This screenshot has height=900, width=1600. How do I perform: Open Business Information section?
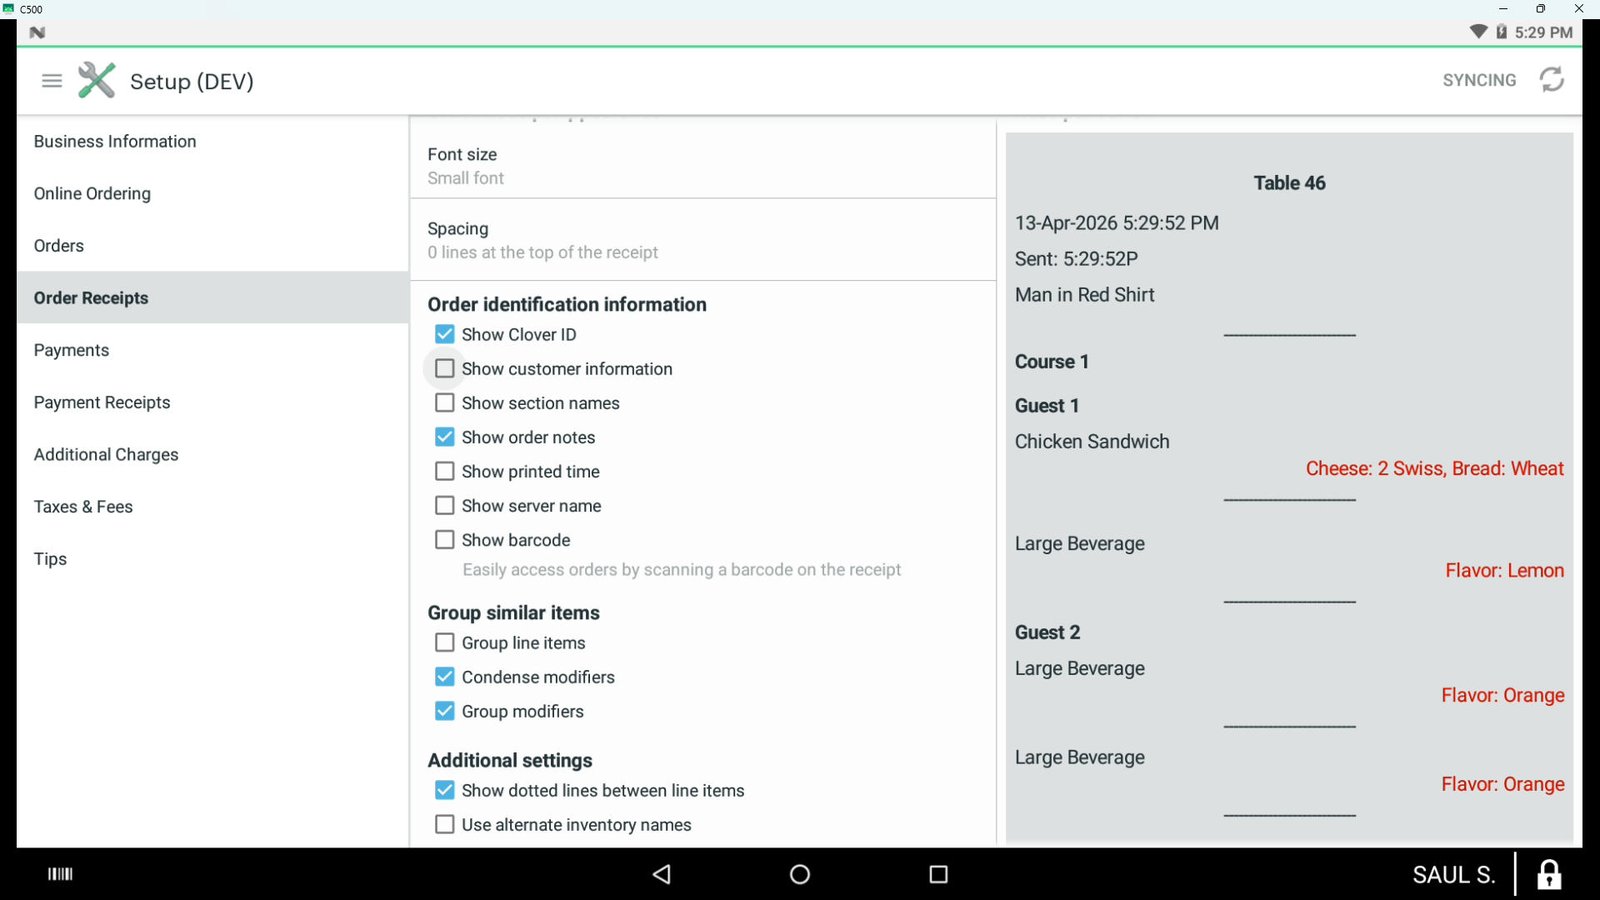pos(213,141)
